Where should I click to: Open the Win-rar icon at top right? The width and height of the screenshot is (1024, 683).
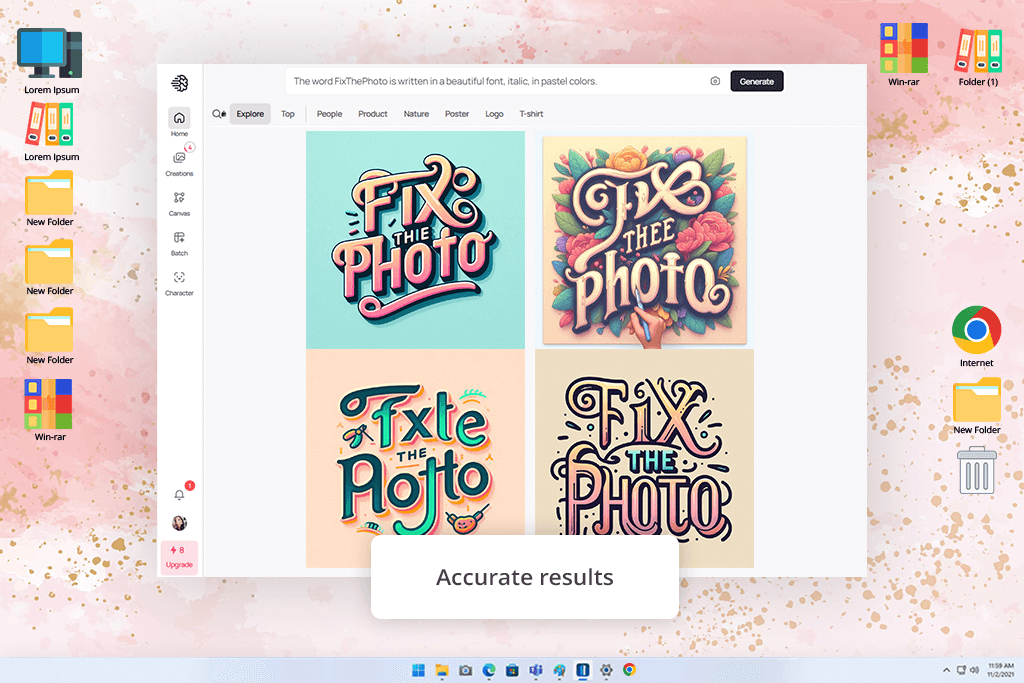(x=904, y=55)
